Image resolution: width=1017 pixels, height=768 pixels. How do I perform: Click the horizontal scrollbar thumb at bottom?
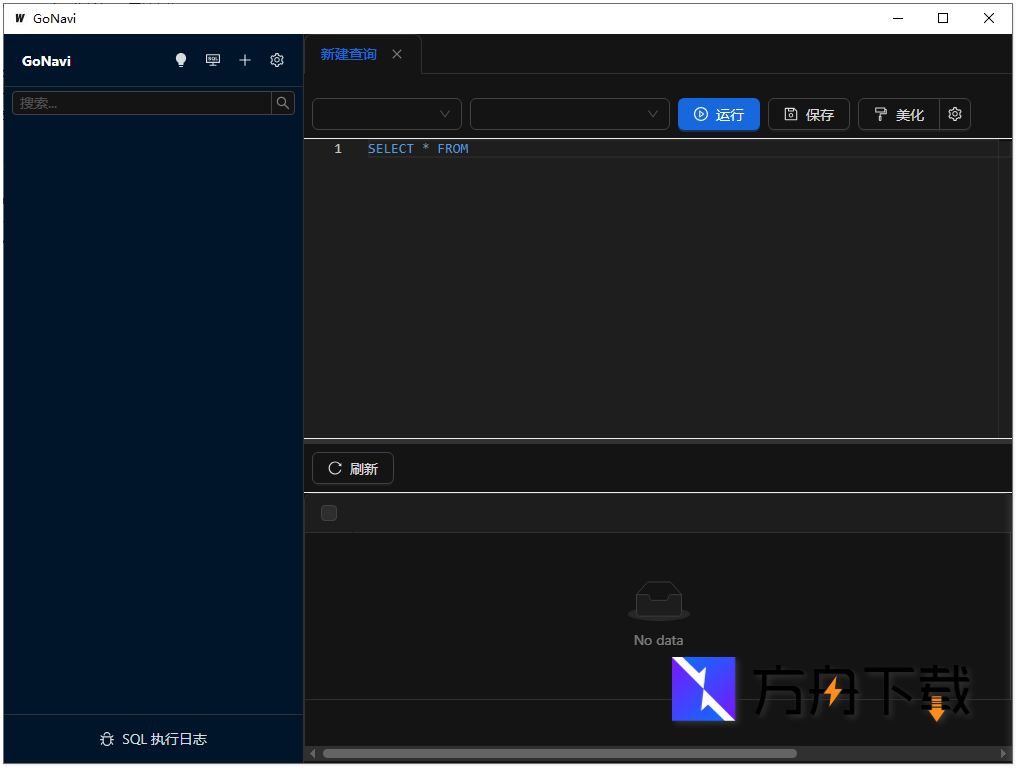560,754
